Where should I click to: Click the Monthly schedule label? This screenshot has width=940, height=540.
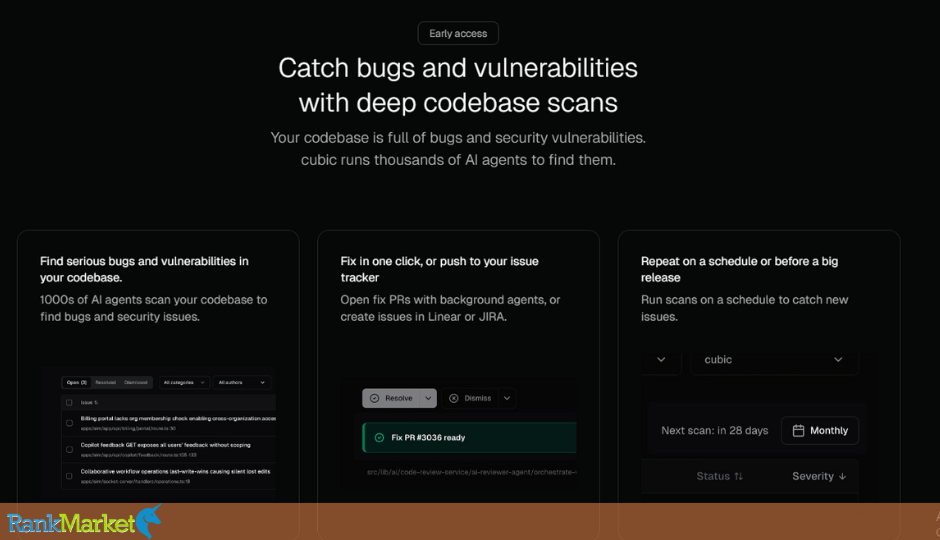(x=828, y=430)
